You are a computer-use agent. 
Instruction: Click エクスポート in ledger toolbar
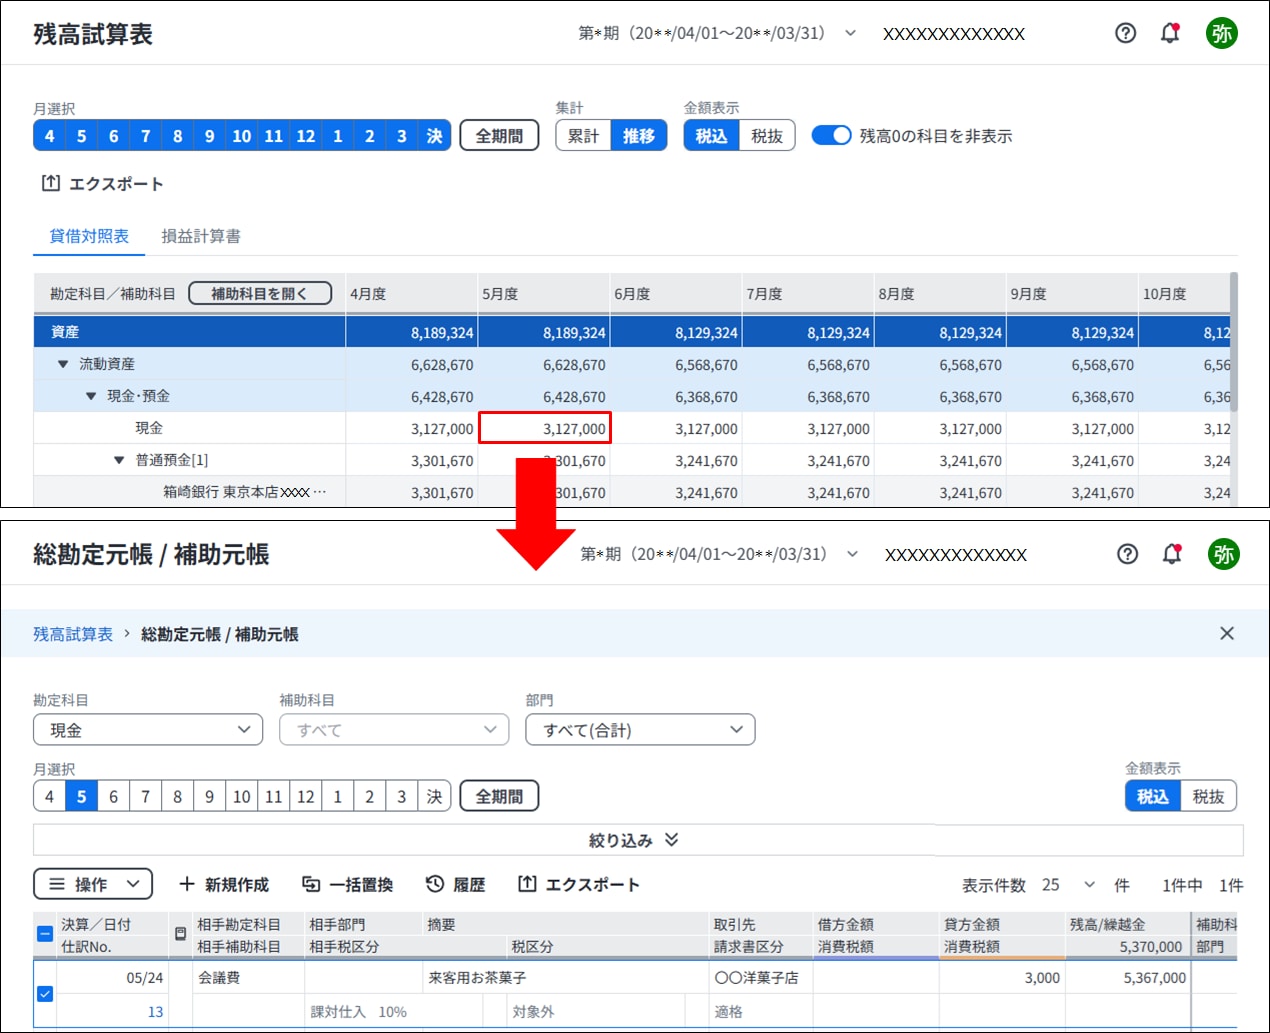point(578,884)
